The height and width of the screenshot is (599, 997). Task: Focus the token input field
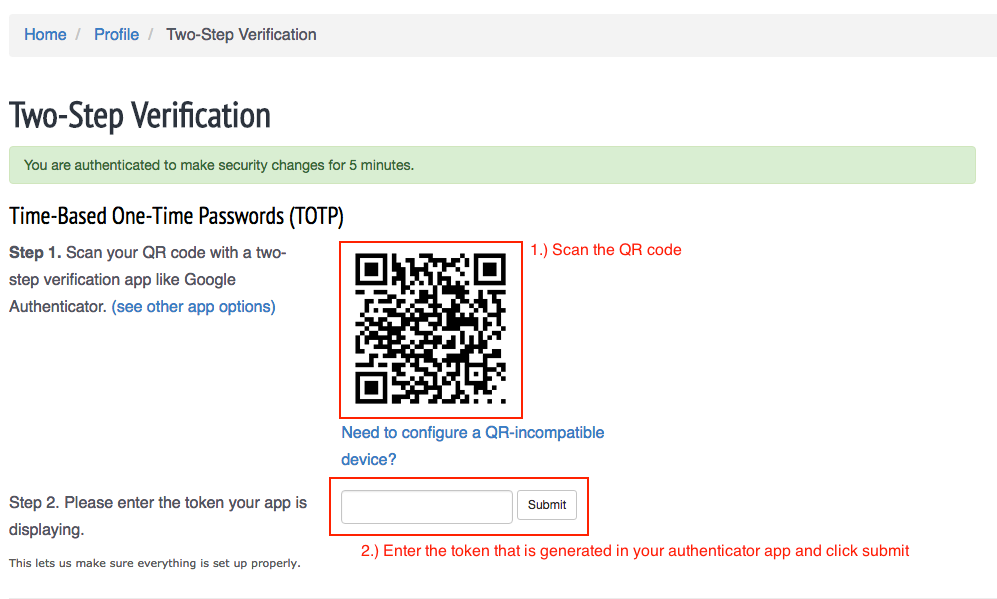pos(427,507)
